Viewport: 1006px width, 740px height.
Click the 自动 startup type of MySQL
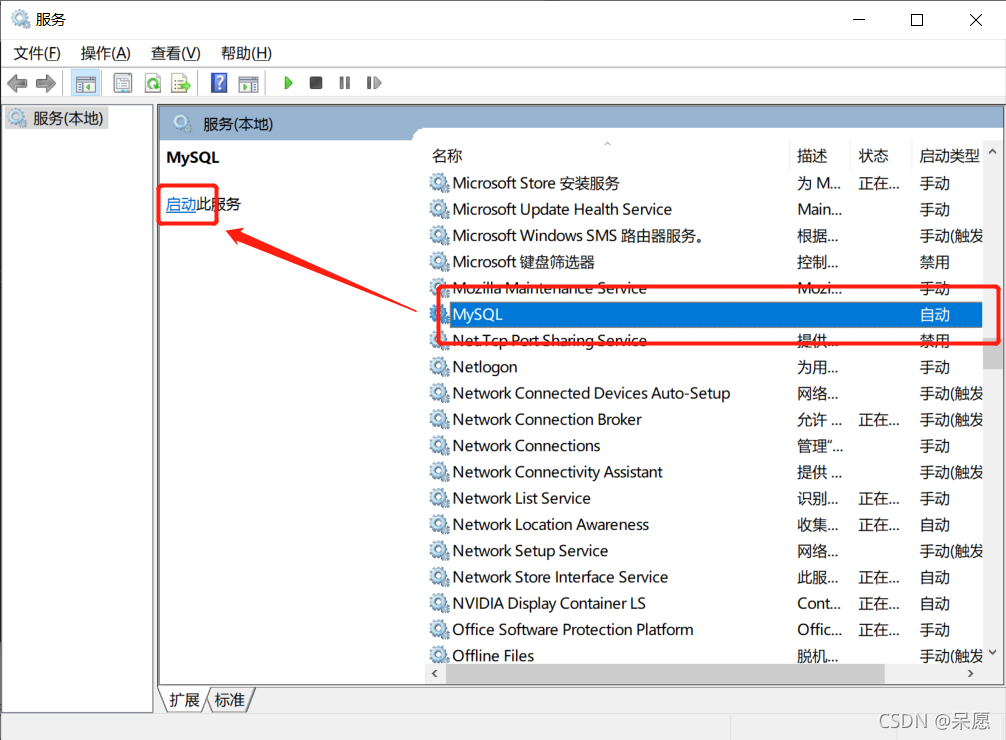coord(934,315)
